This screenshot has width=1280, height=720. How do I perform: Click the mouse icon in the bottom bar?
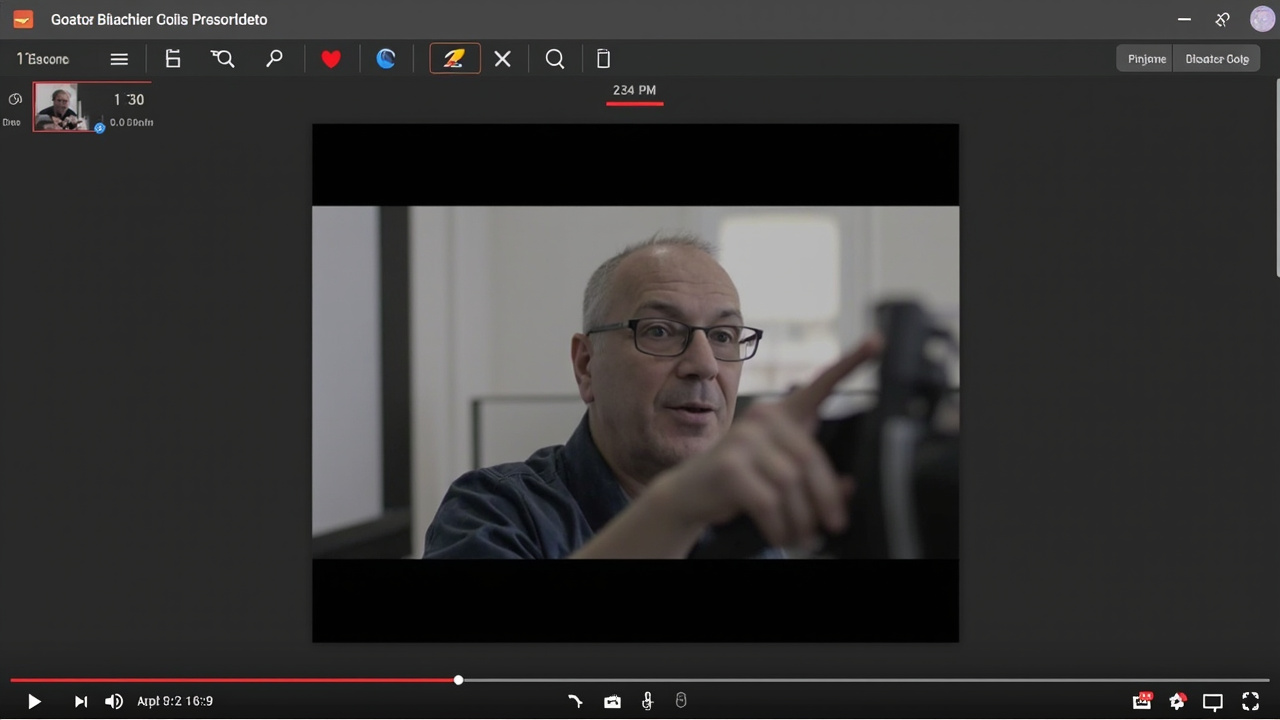pos(681,701)
